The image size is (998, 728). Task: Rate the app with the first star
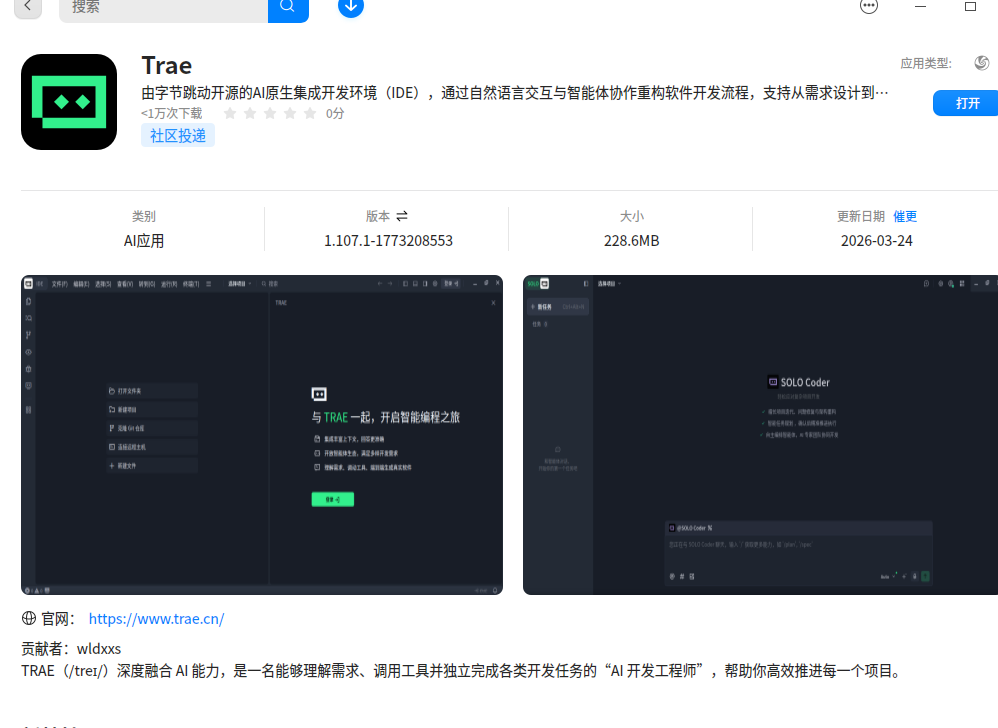(x=230, y=113)
